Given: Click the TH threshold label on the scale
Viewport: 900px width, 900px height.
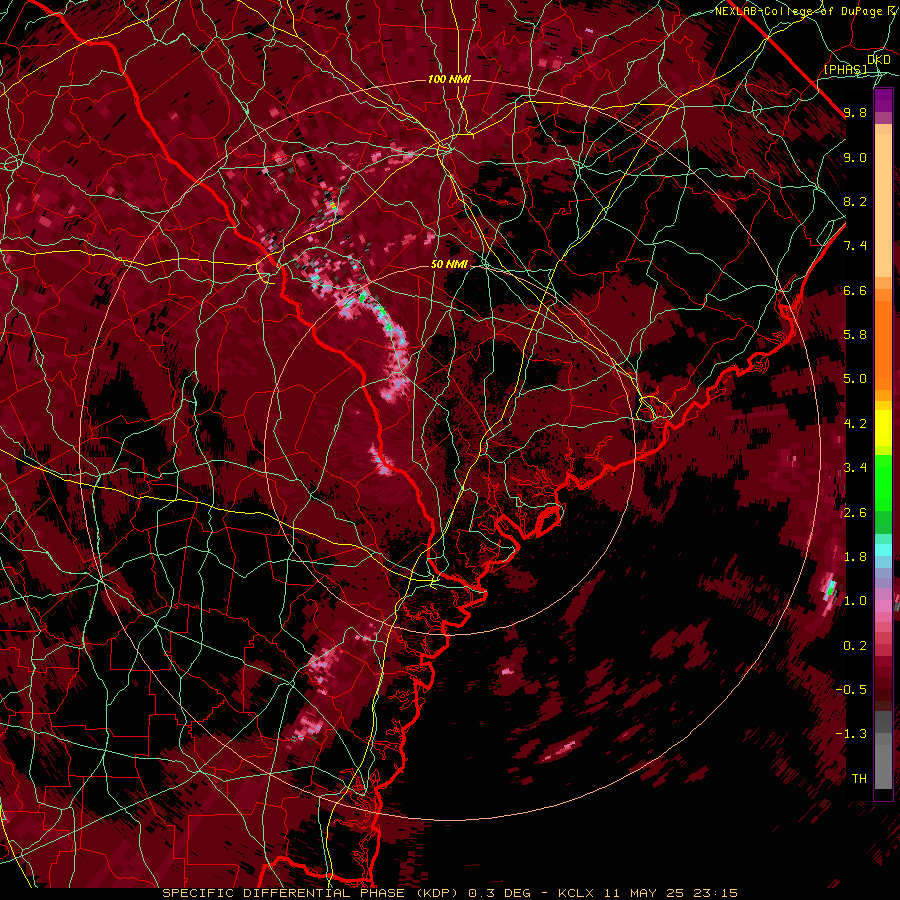Looking at the screenshot, I should pyautogui.click(x=859, y=779).
